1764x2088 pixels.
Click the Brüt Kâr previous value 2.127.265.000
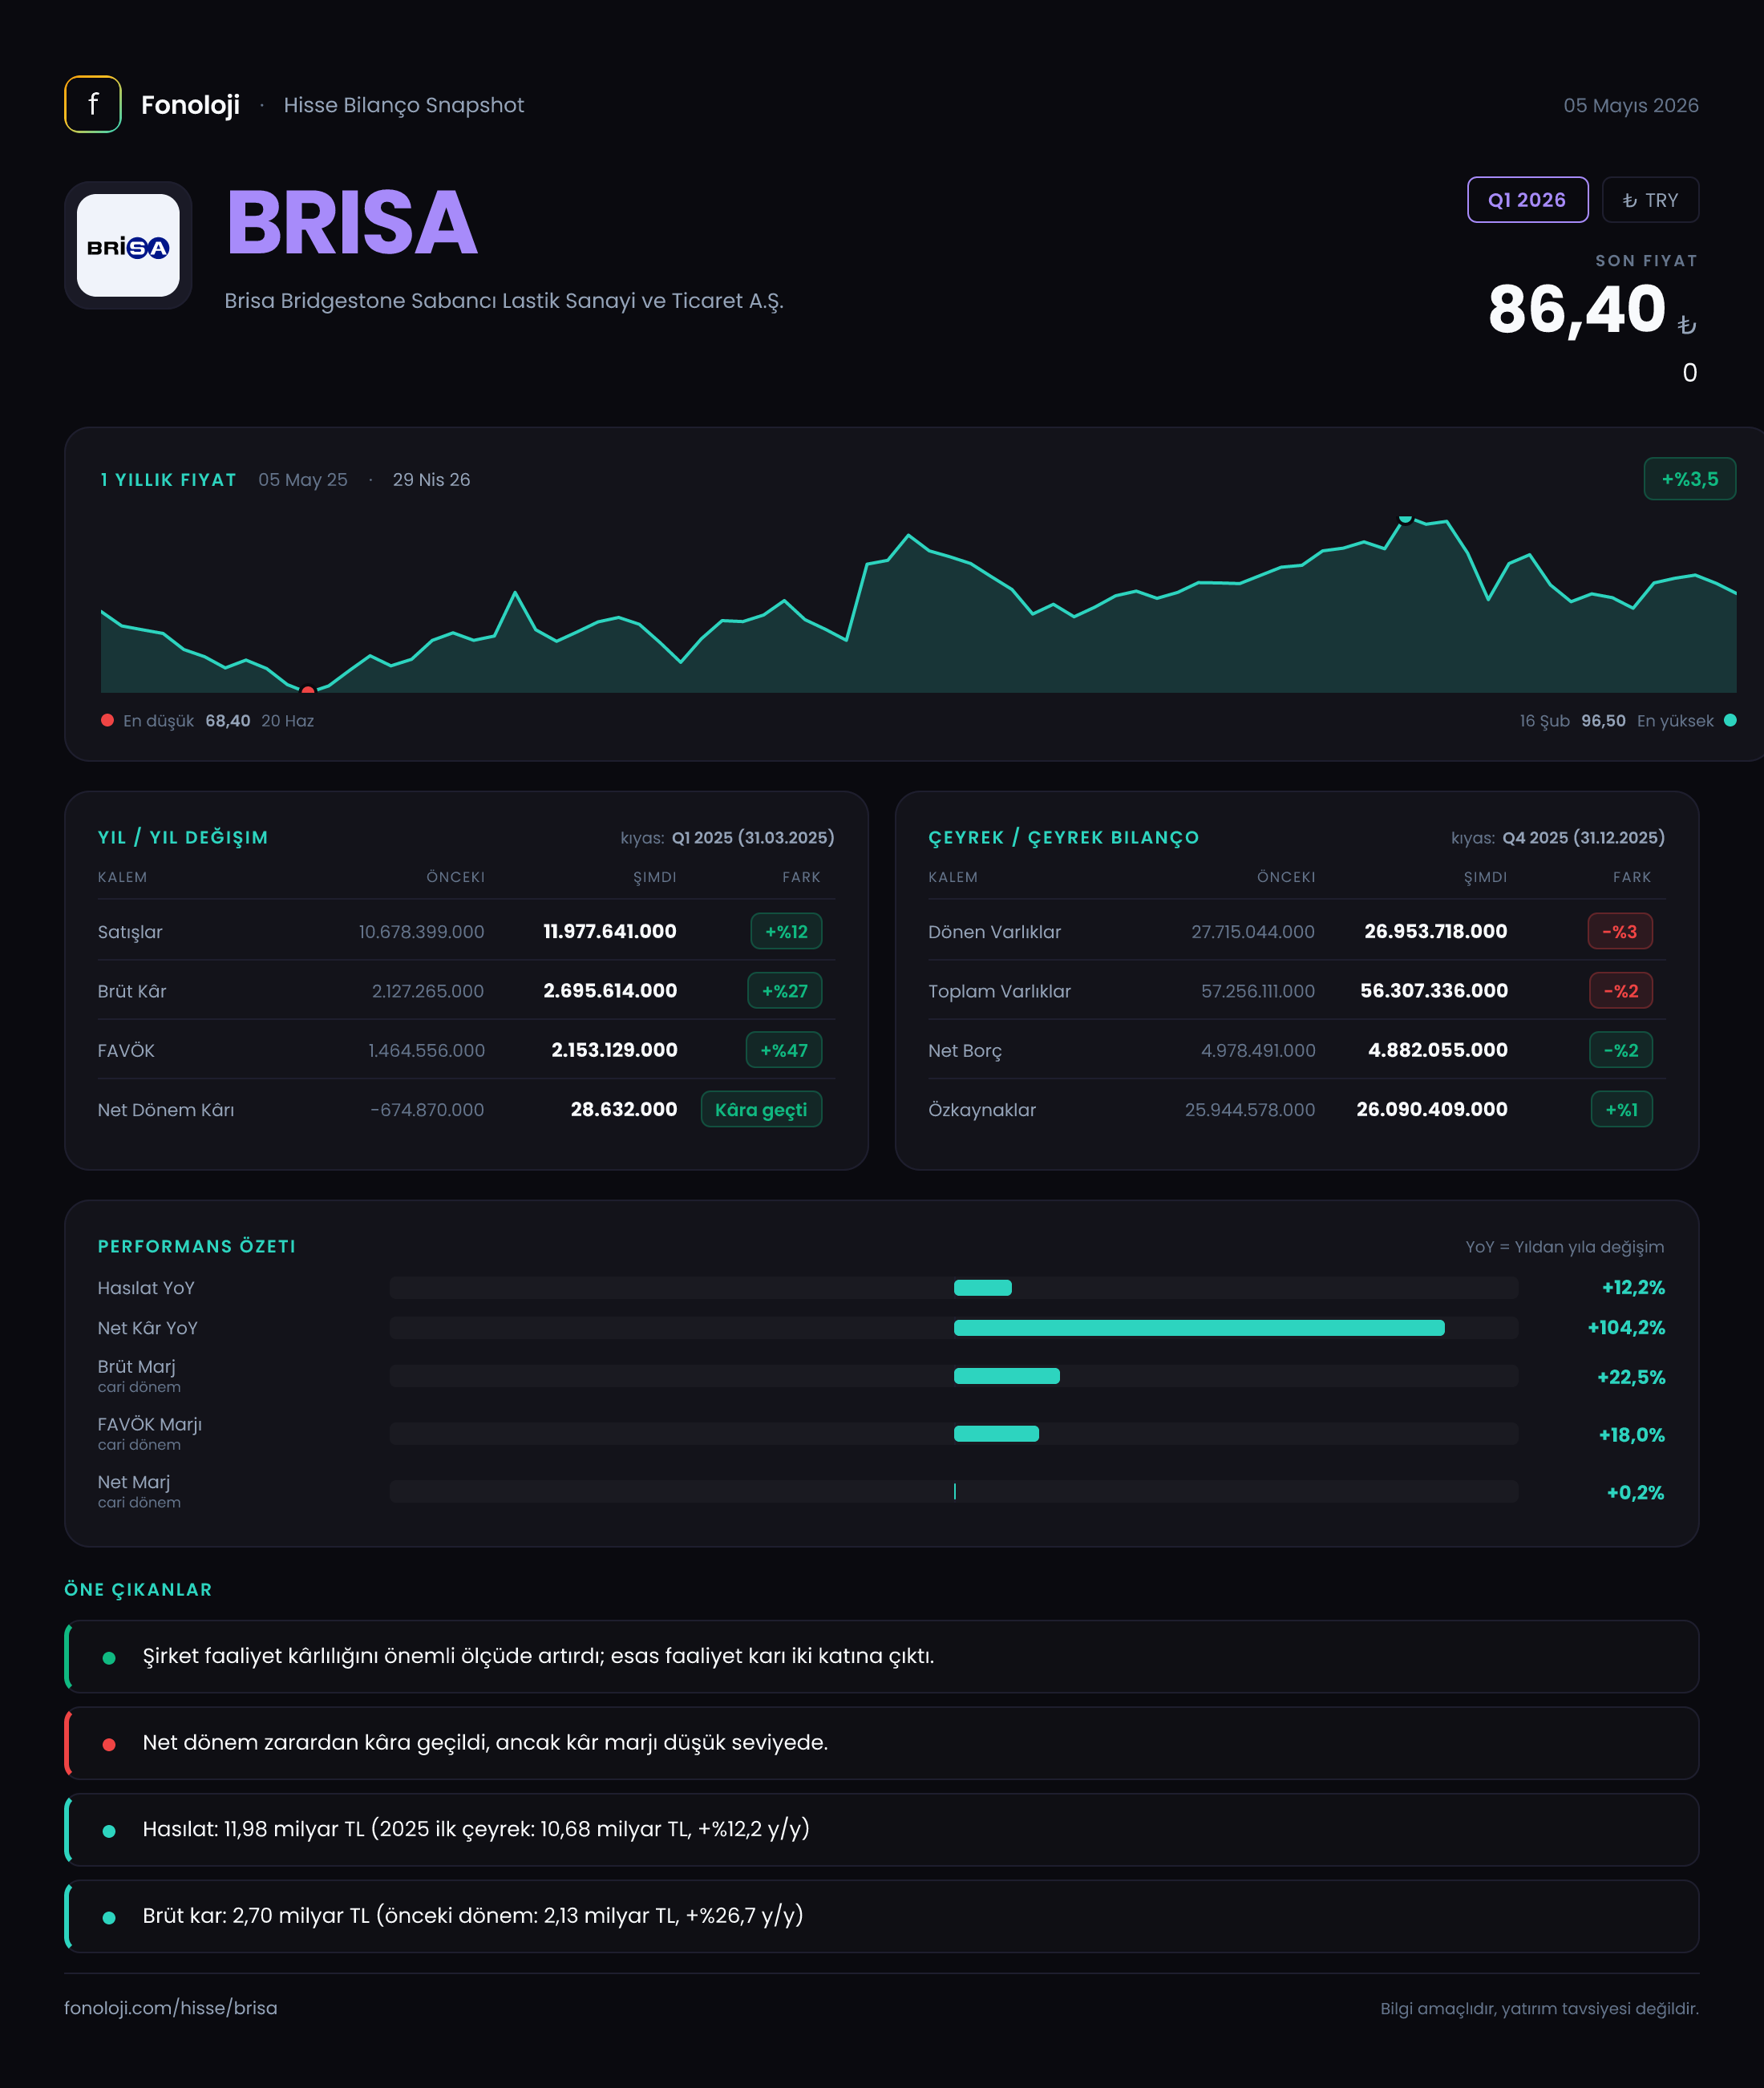pyautogui.click(x=428, y=991)
